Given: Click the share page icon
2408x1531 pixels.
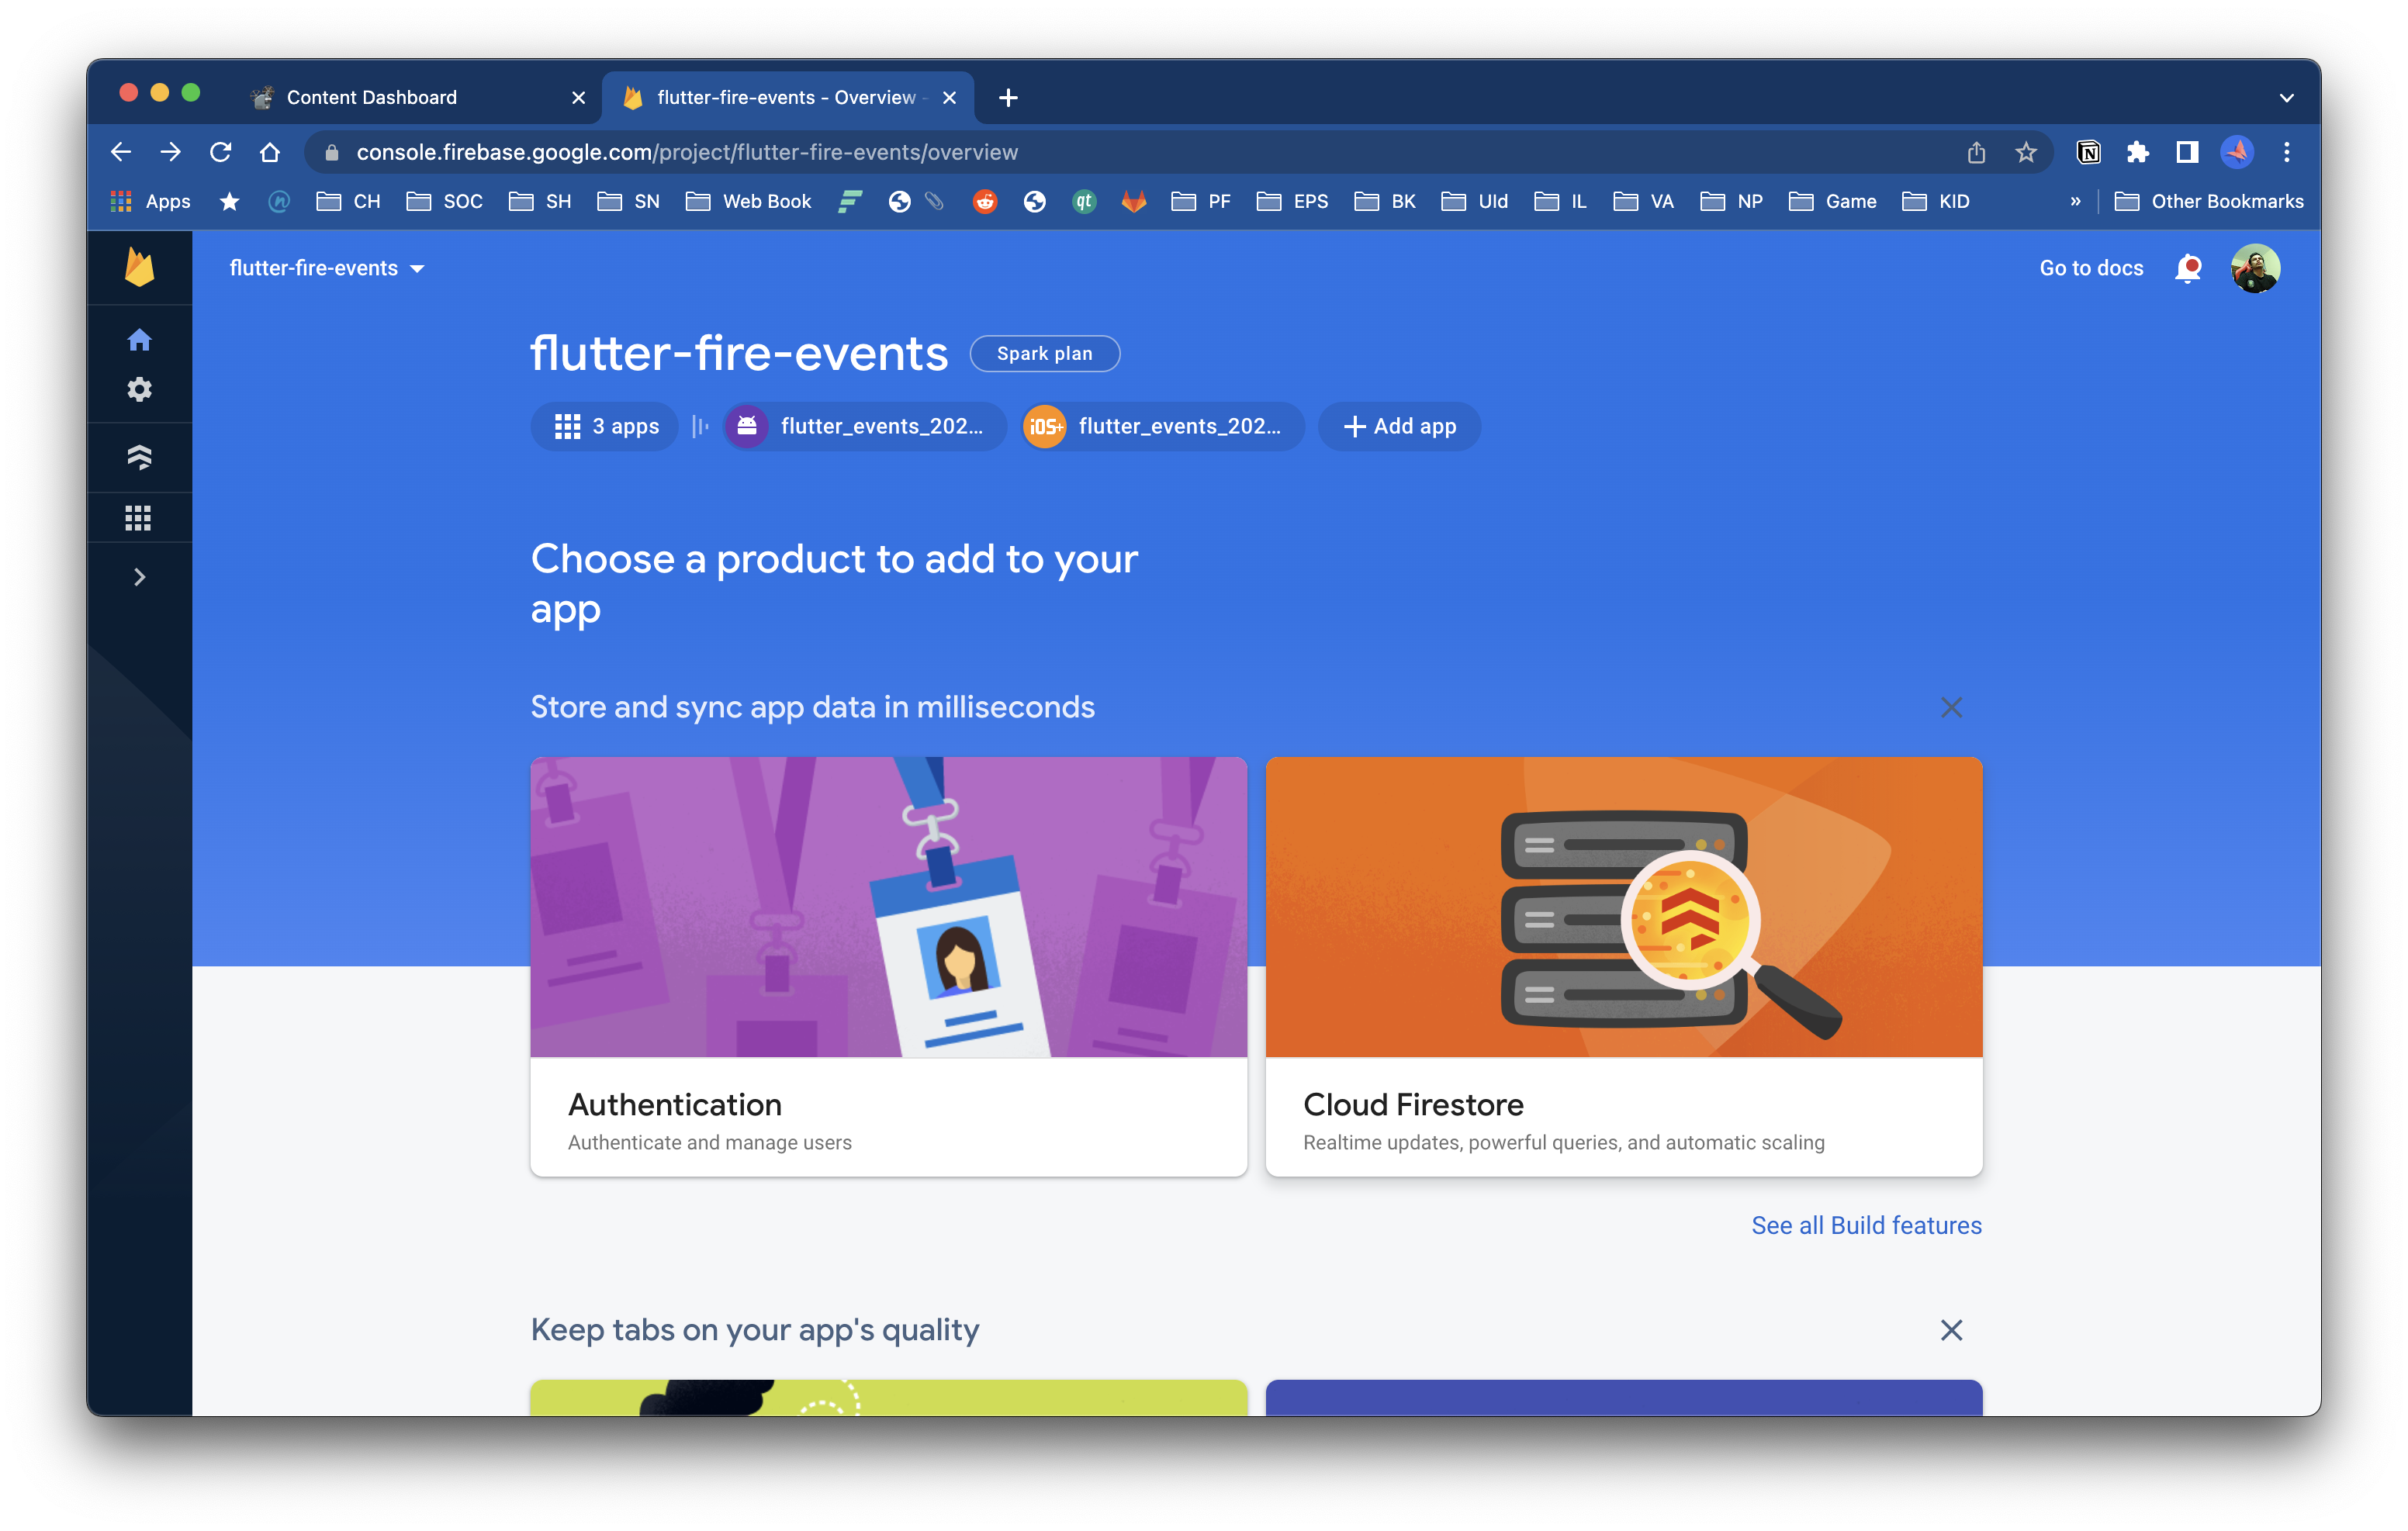Looking at the screenshot, I should coord(1975,152).
